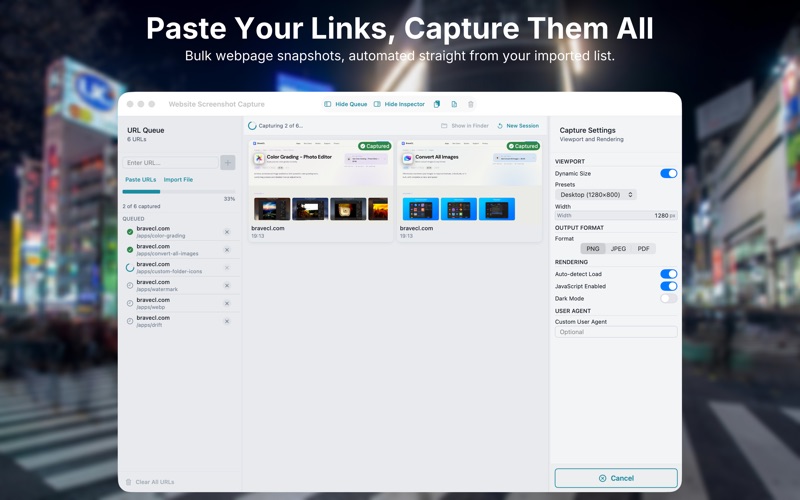Click the Custom User Agent field
800x500 pixels.
[x=616, y=332]
